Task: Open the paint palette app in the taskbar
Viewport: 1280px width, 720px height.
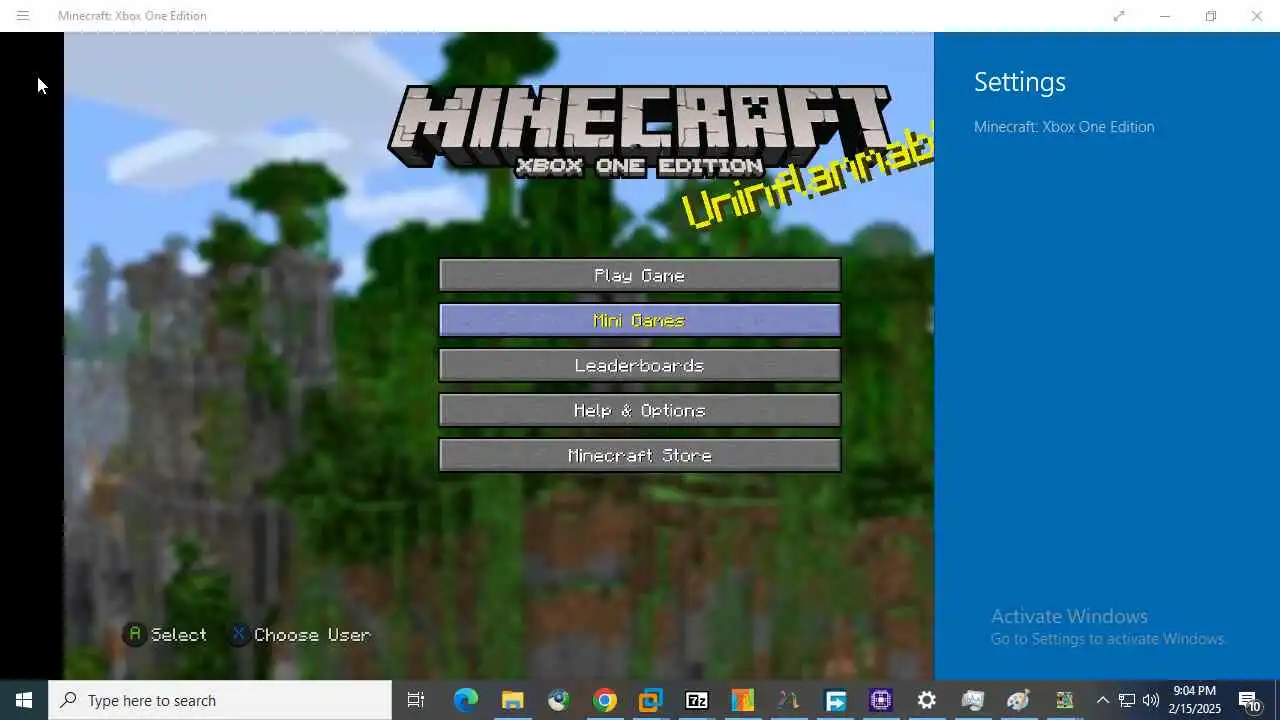Action: coord(1018,700)
